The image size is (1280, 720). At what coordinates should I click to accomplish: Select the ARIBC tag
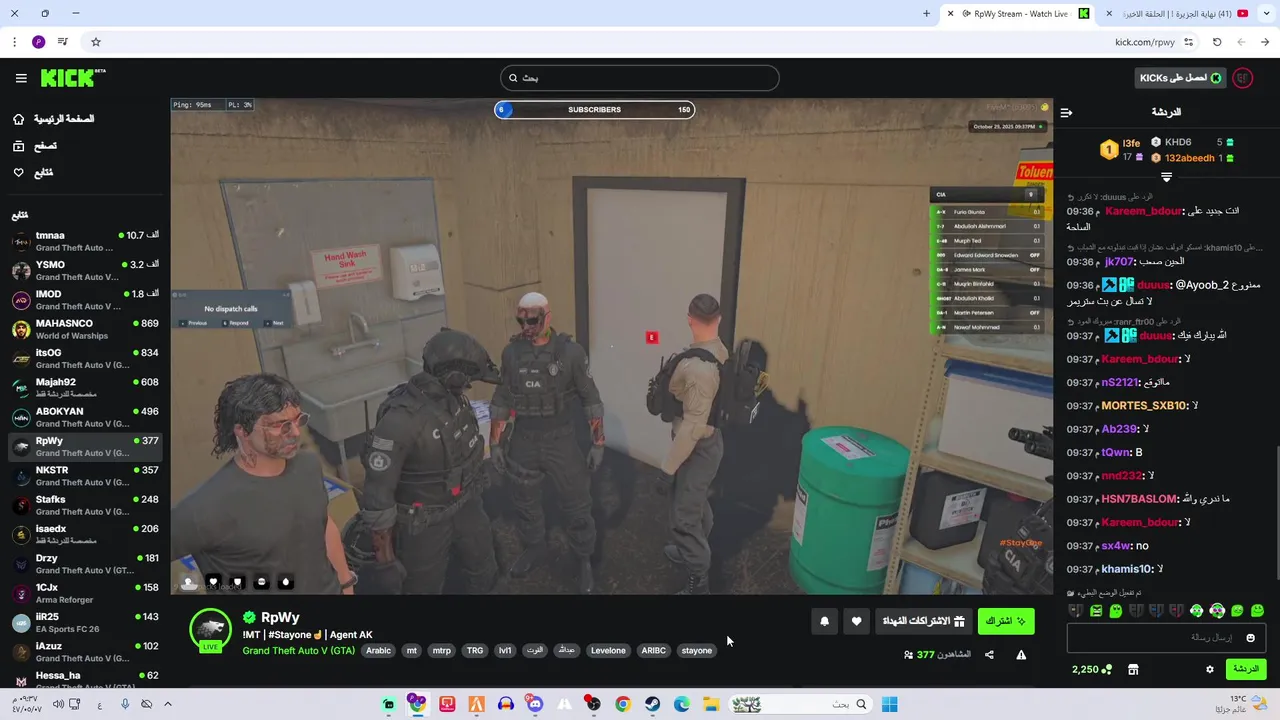click(x=654, y=651)
